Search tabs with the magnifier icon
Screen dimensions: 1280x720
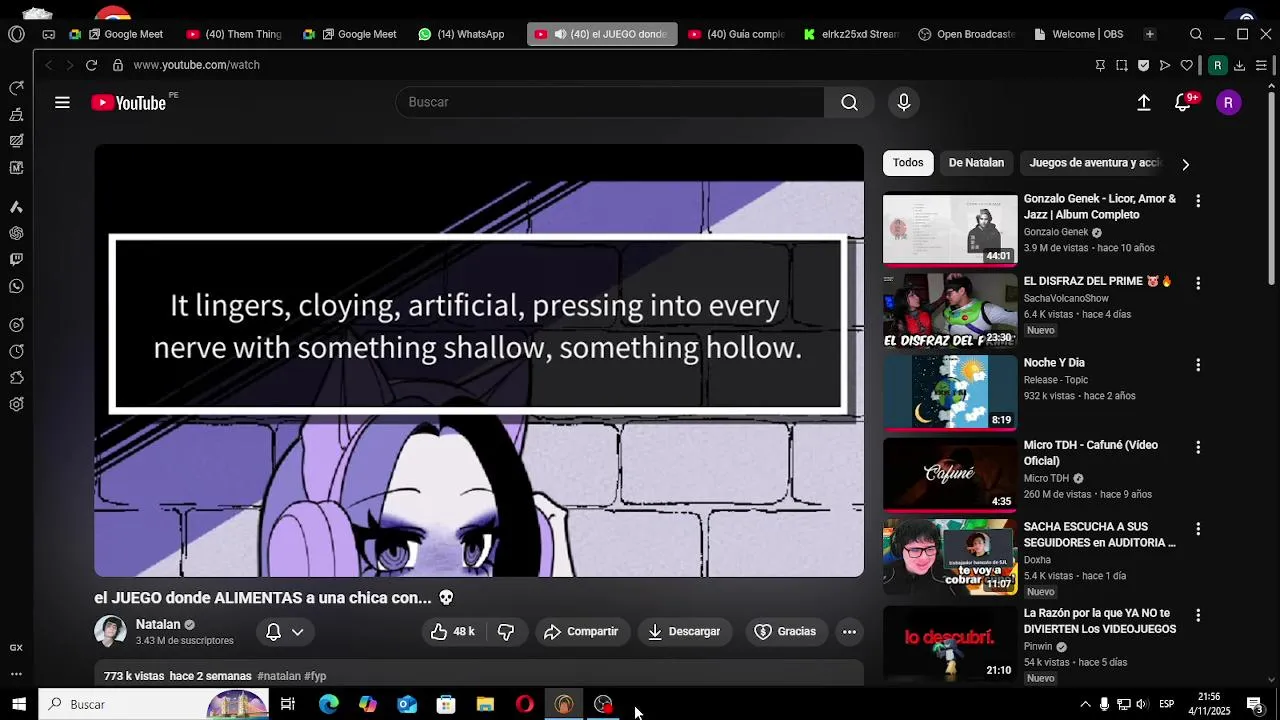coord(1196,34)
